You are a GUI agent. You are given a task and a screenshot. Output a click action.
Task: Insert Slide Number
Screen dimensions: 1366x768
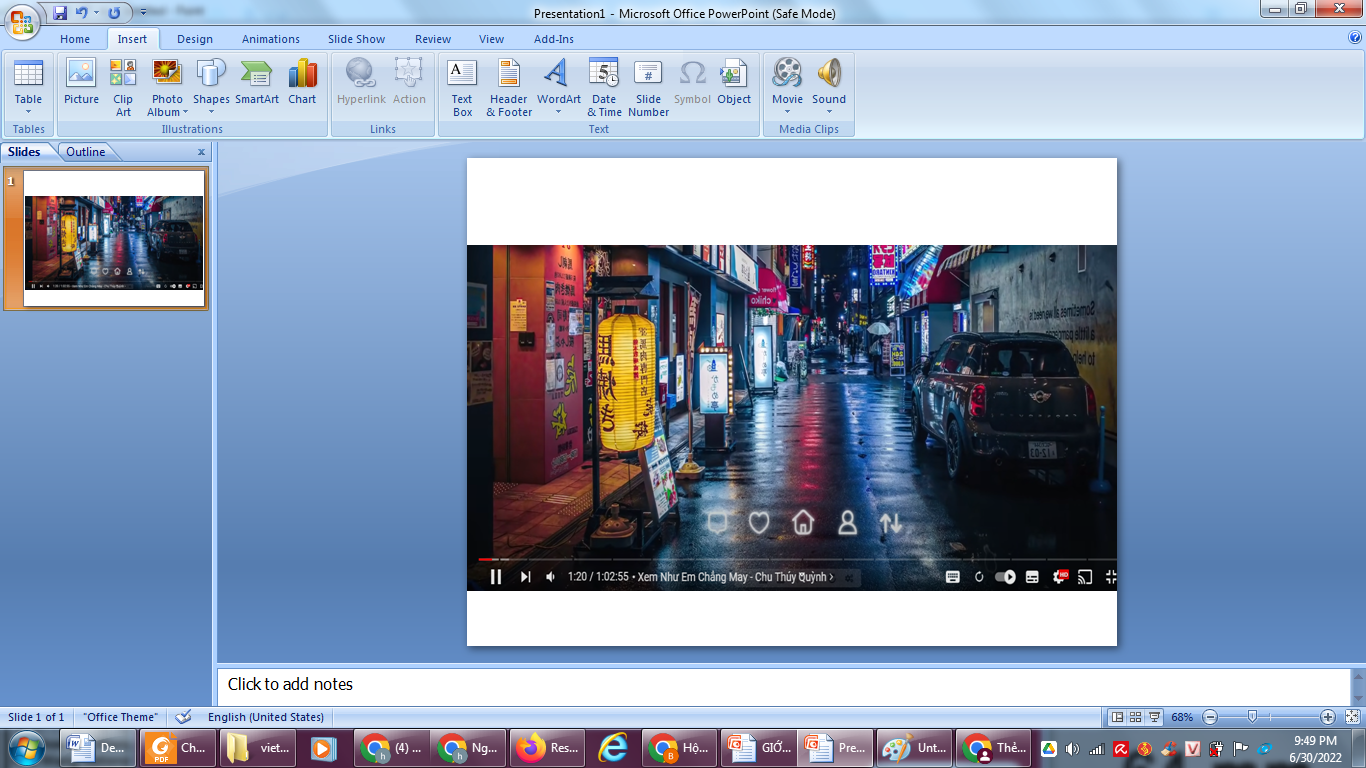click(648, 87)
